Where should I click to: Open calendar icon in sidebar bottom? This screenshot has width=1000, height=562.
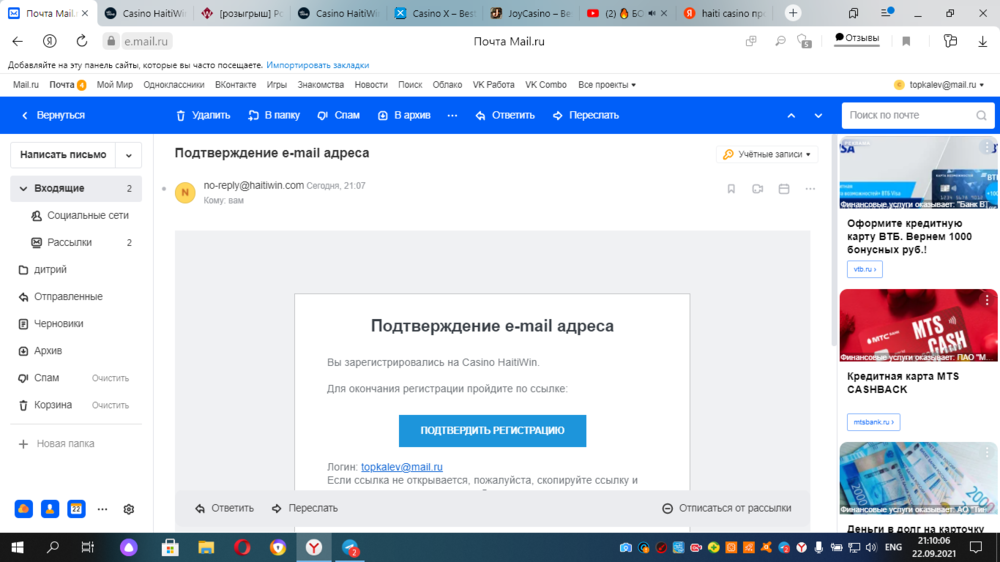[x=76, y=509]
